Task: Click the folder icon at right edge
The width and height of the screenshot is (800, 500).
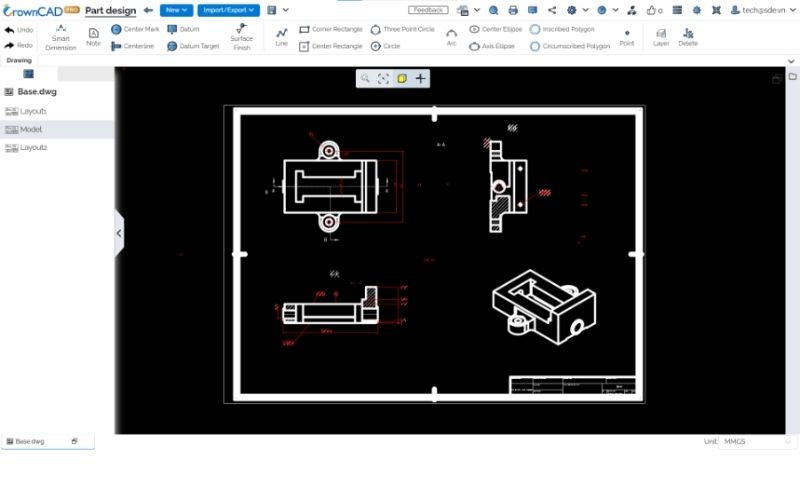Action: click(792, 77)
